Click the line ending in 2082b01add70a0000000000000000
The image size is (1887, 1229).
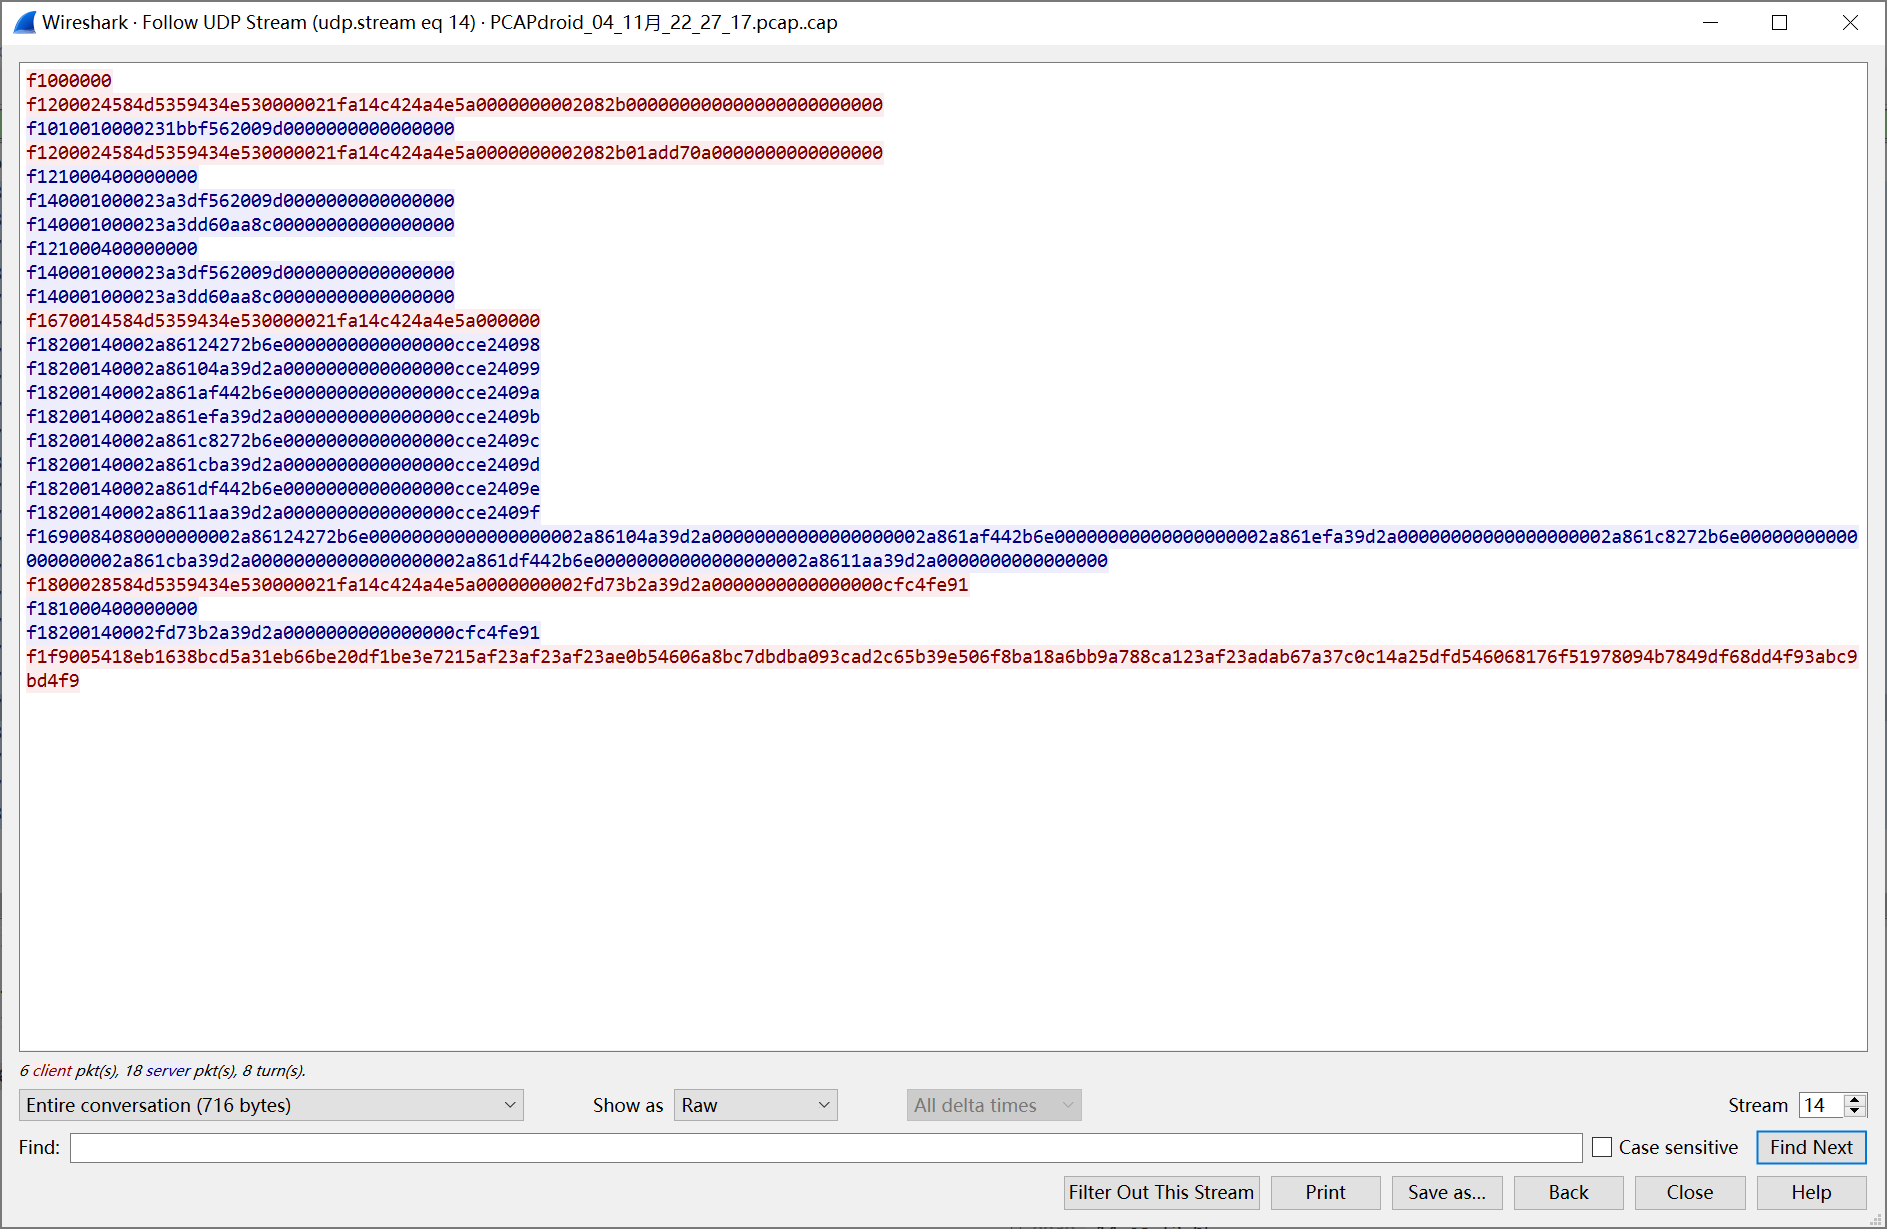coord(454,153)
